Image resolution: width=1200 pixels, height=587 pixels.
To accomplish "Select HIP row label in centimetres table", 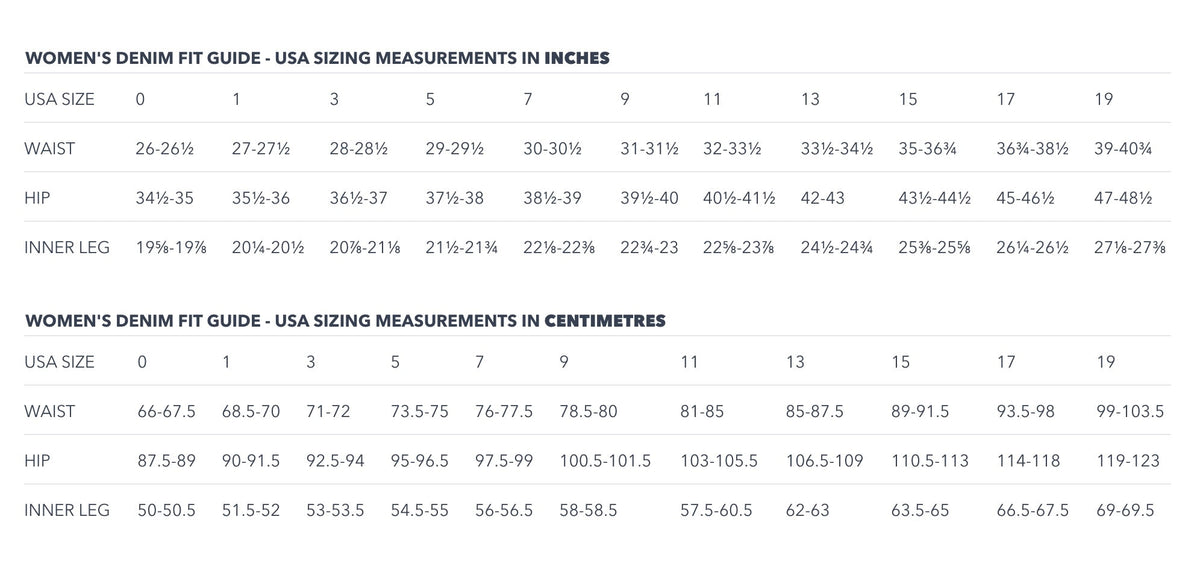I will pos(38,461).
